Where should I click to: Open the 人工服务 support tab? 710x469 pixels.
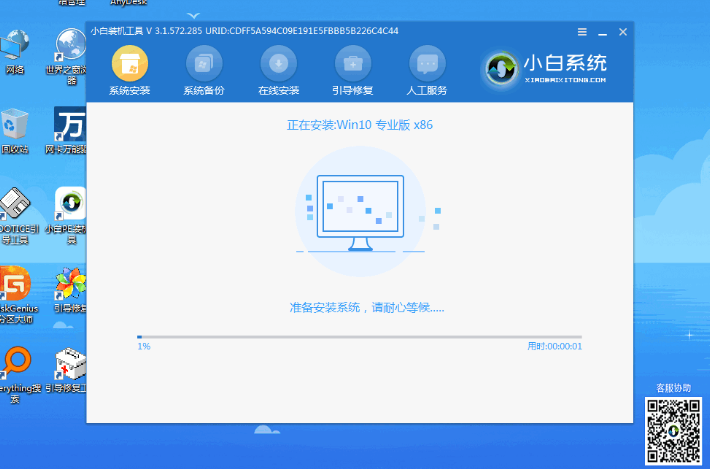(427, 71)
